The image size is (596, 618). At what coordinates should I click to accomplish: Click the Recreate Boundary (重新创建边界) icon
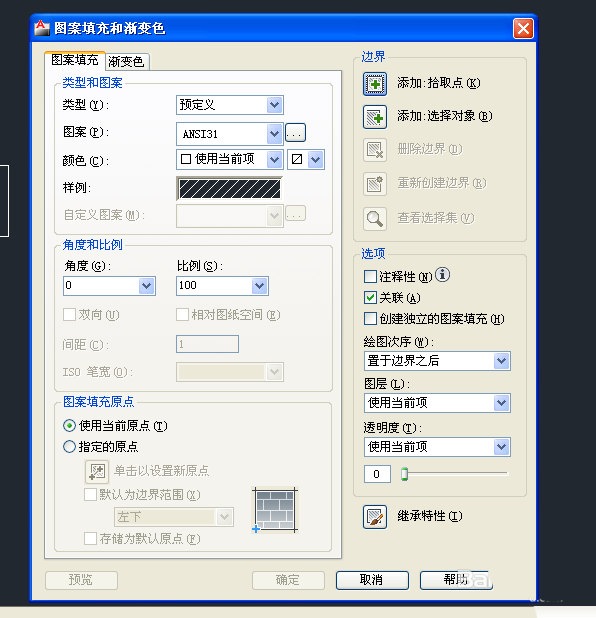pyautogui.click(x=374, y=184)
